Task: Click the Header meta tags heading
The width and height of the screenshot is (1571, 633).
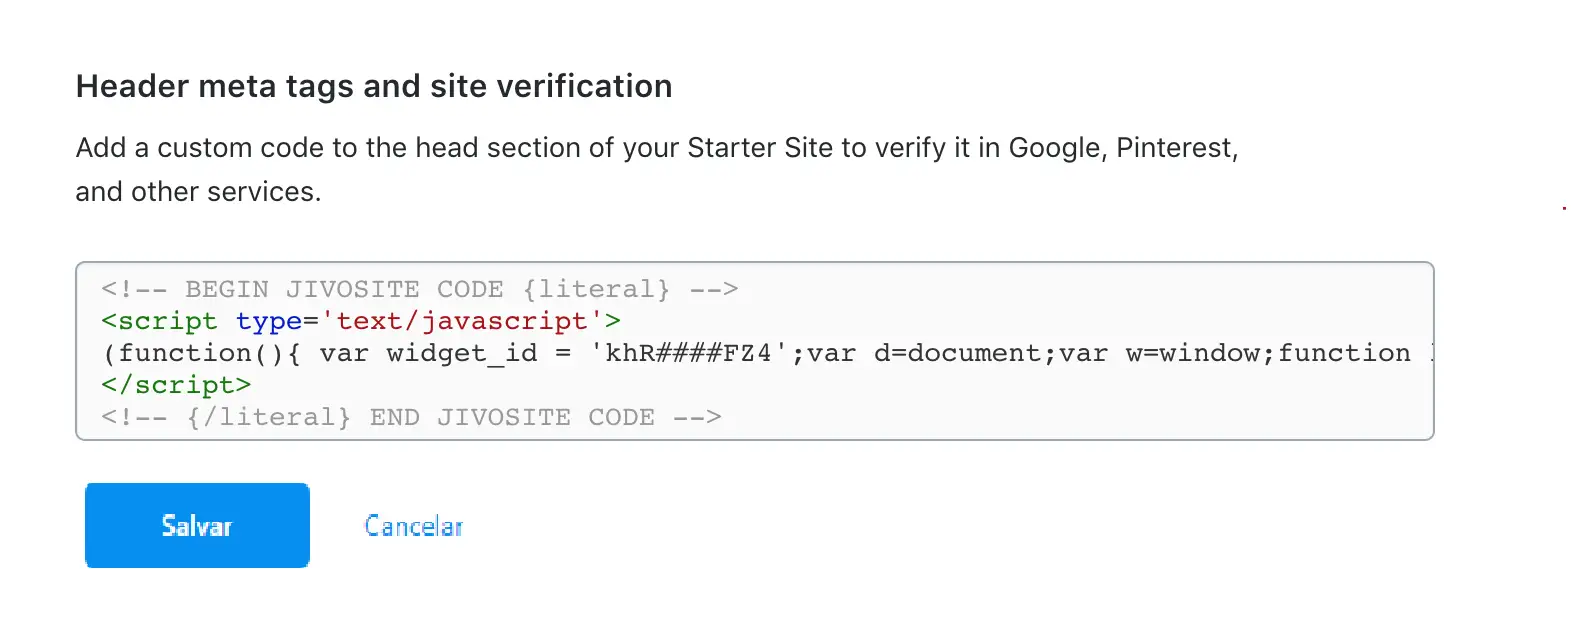Action: pyautogui.click(x=374, y=87)
